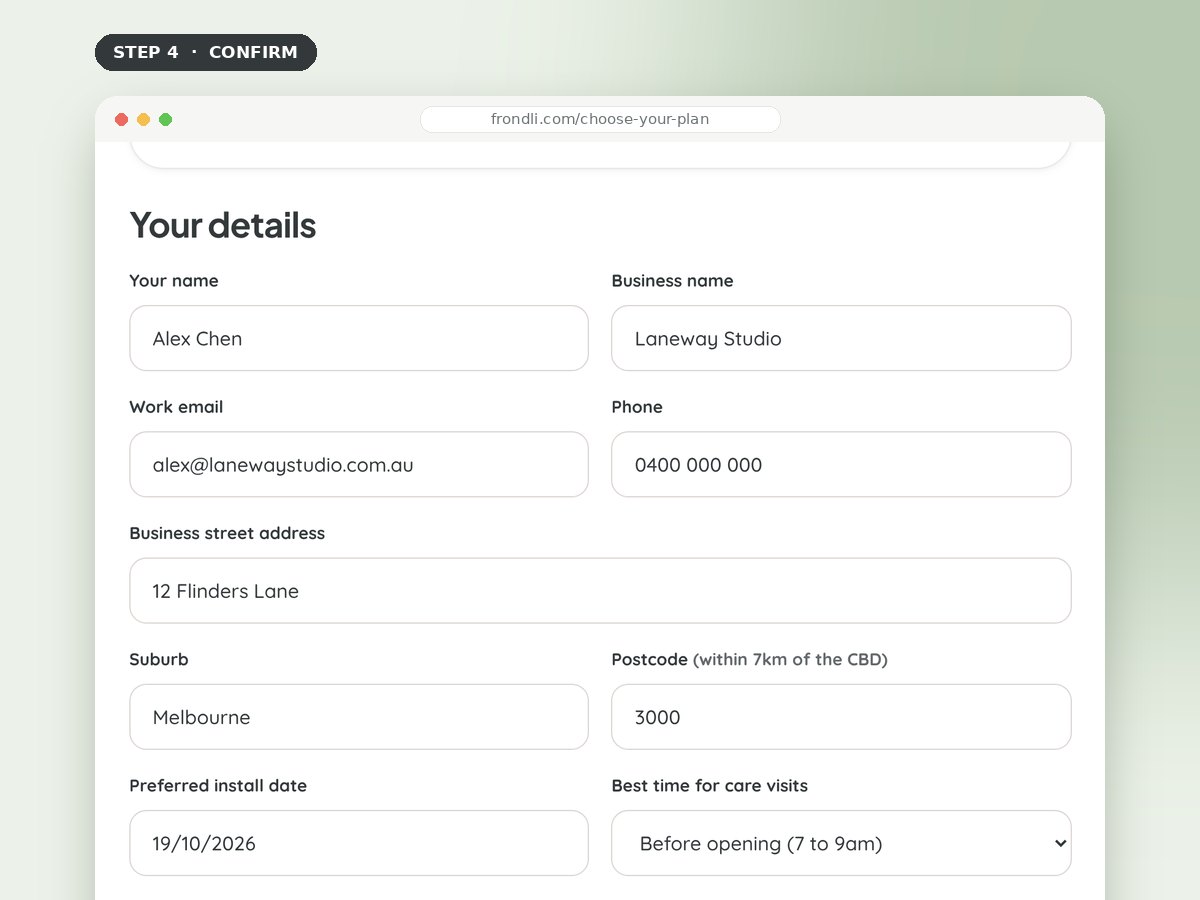Screen dimensions: 1200x900
Task: Click the Your name input field
Action: [x=359, y=338]
